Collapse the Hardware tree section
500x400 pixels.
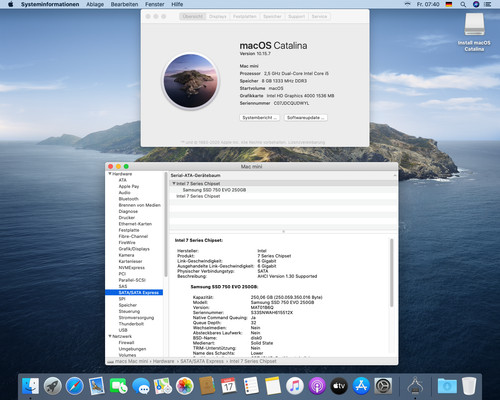coord(110,174)
